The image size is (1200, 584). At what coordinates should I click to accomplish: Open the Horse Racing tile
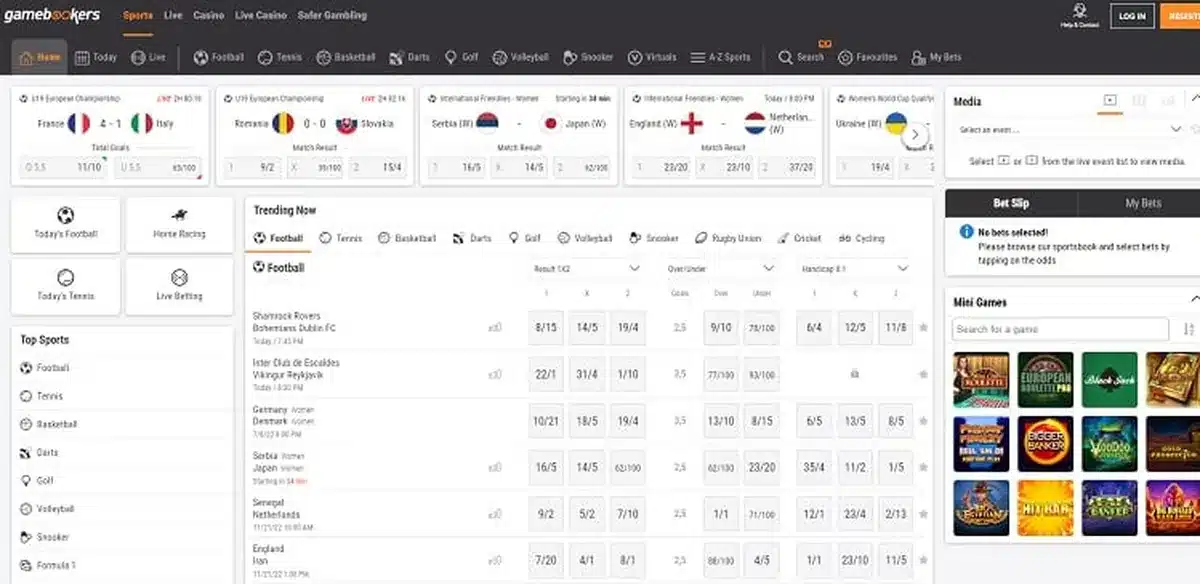tap(180, 224)
